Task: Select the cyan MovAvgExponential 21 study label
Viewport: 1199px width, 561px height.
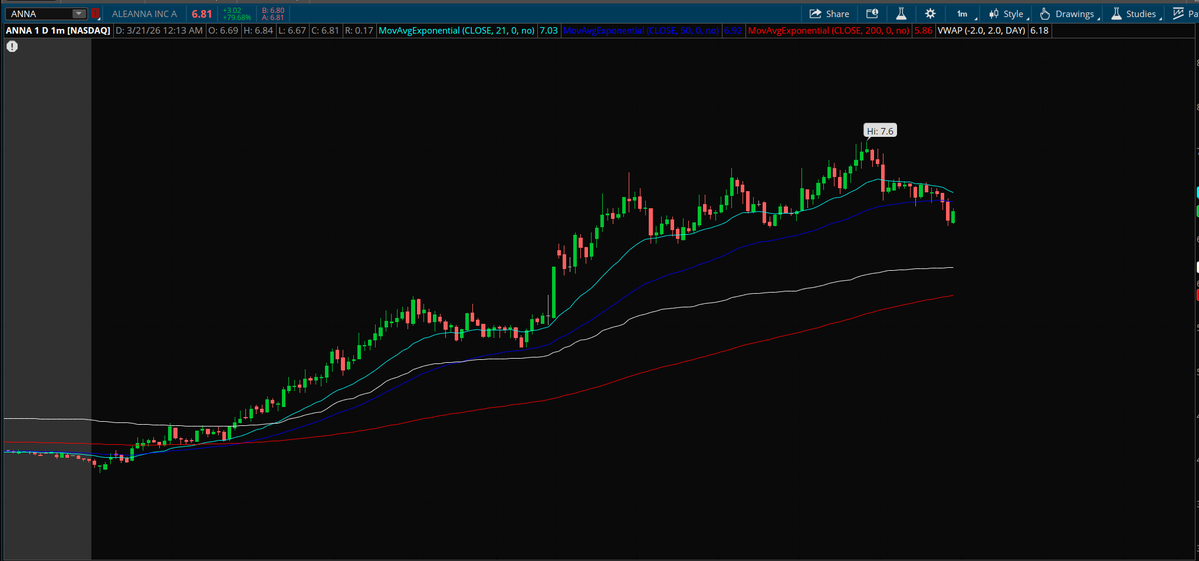Action: pos(459,31)
